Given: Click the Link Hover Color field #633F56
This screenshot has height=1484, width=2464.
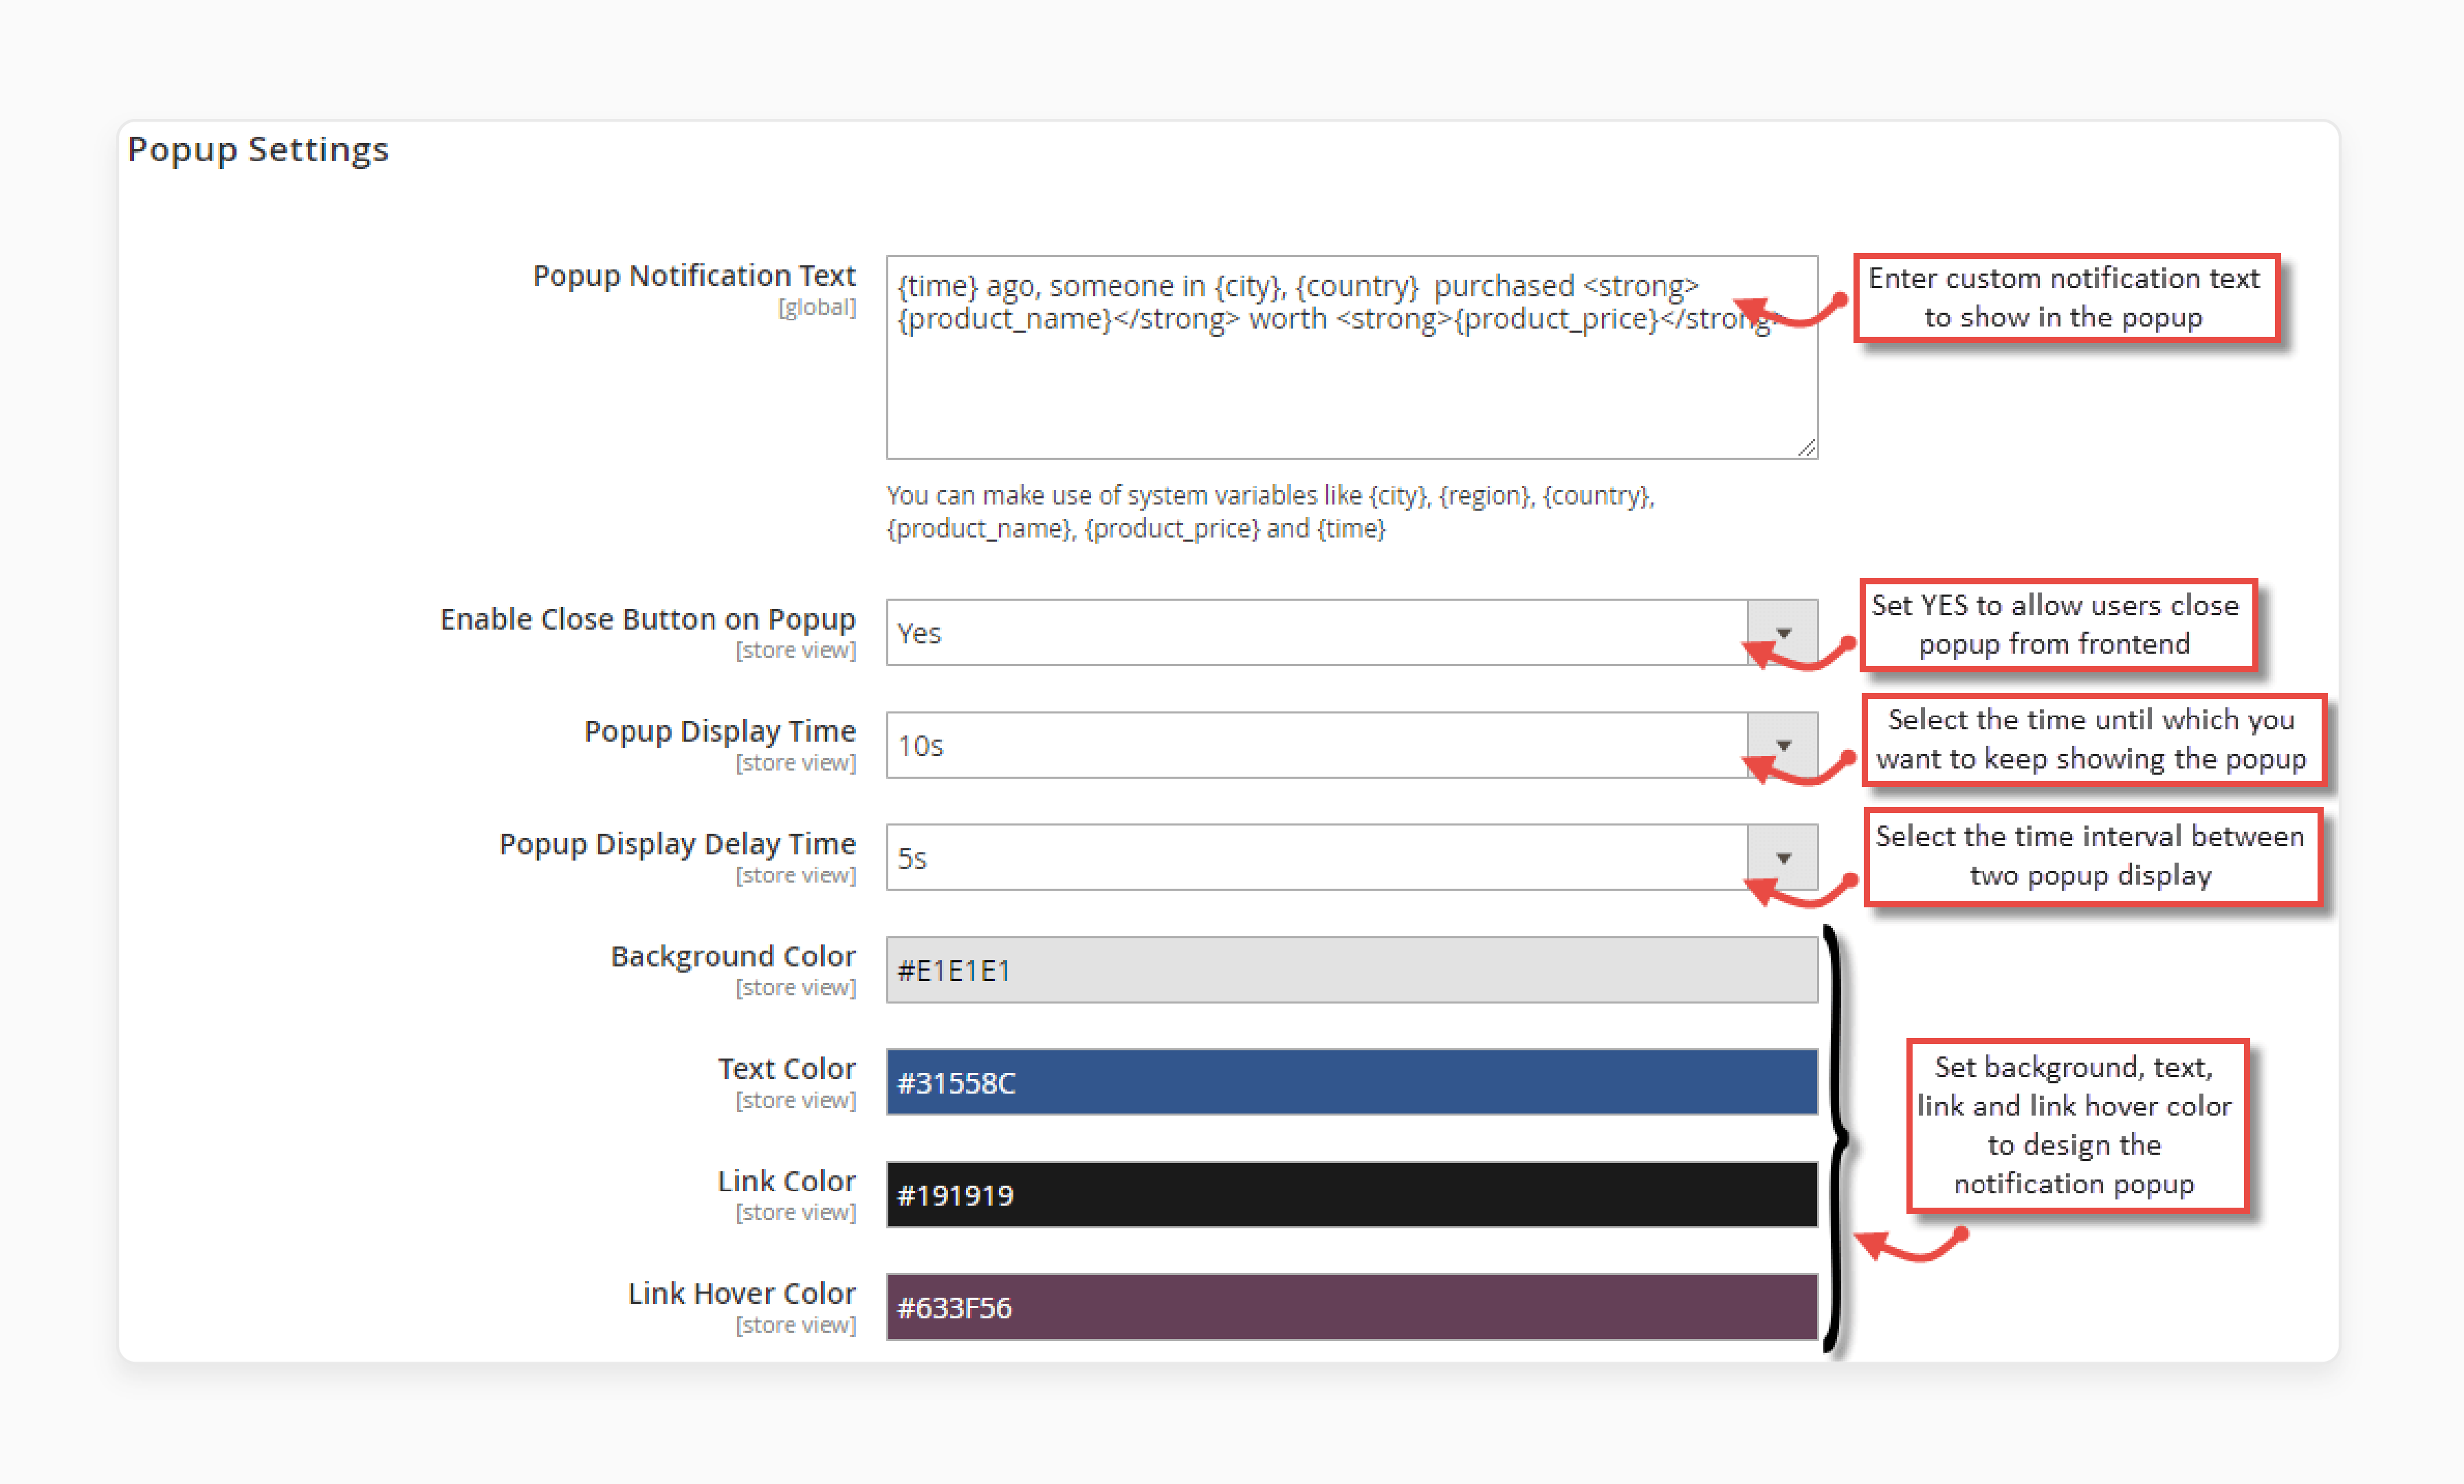Looking at the screenshot, I should [x=1351, y=1307].
